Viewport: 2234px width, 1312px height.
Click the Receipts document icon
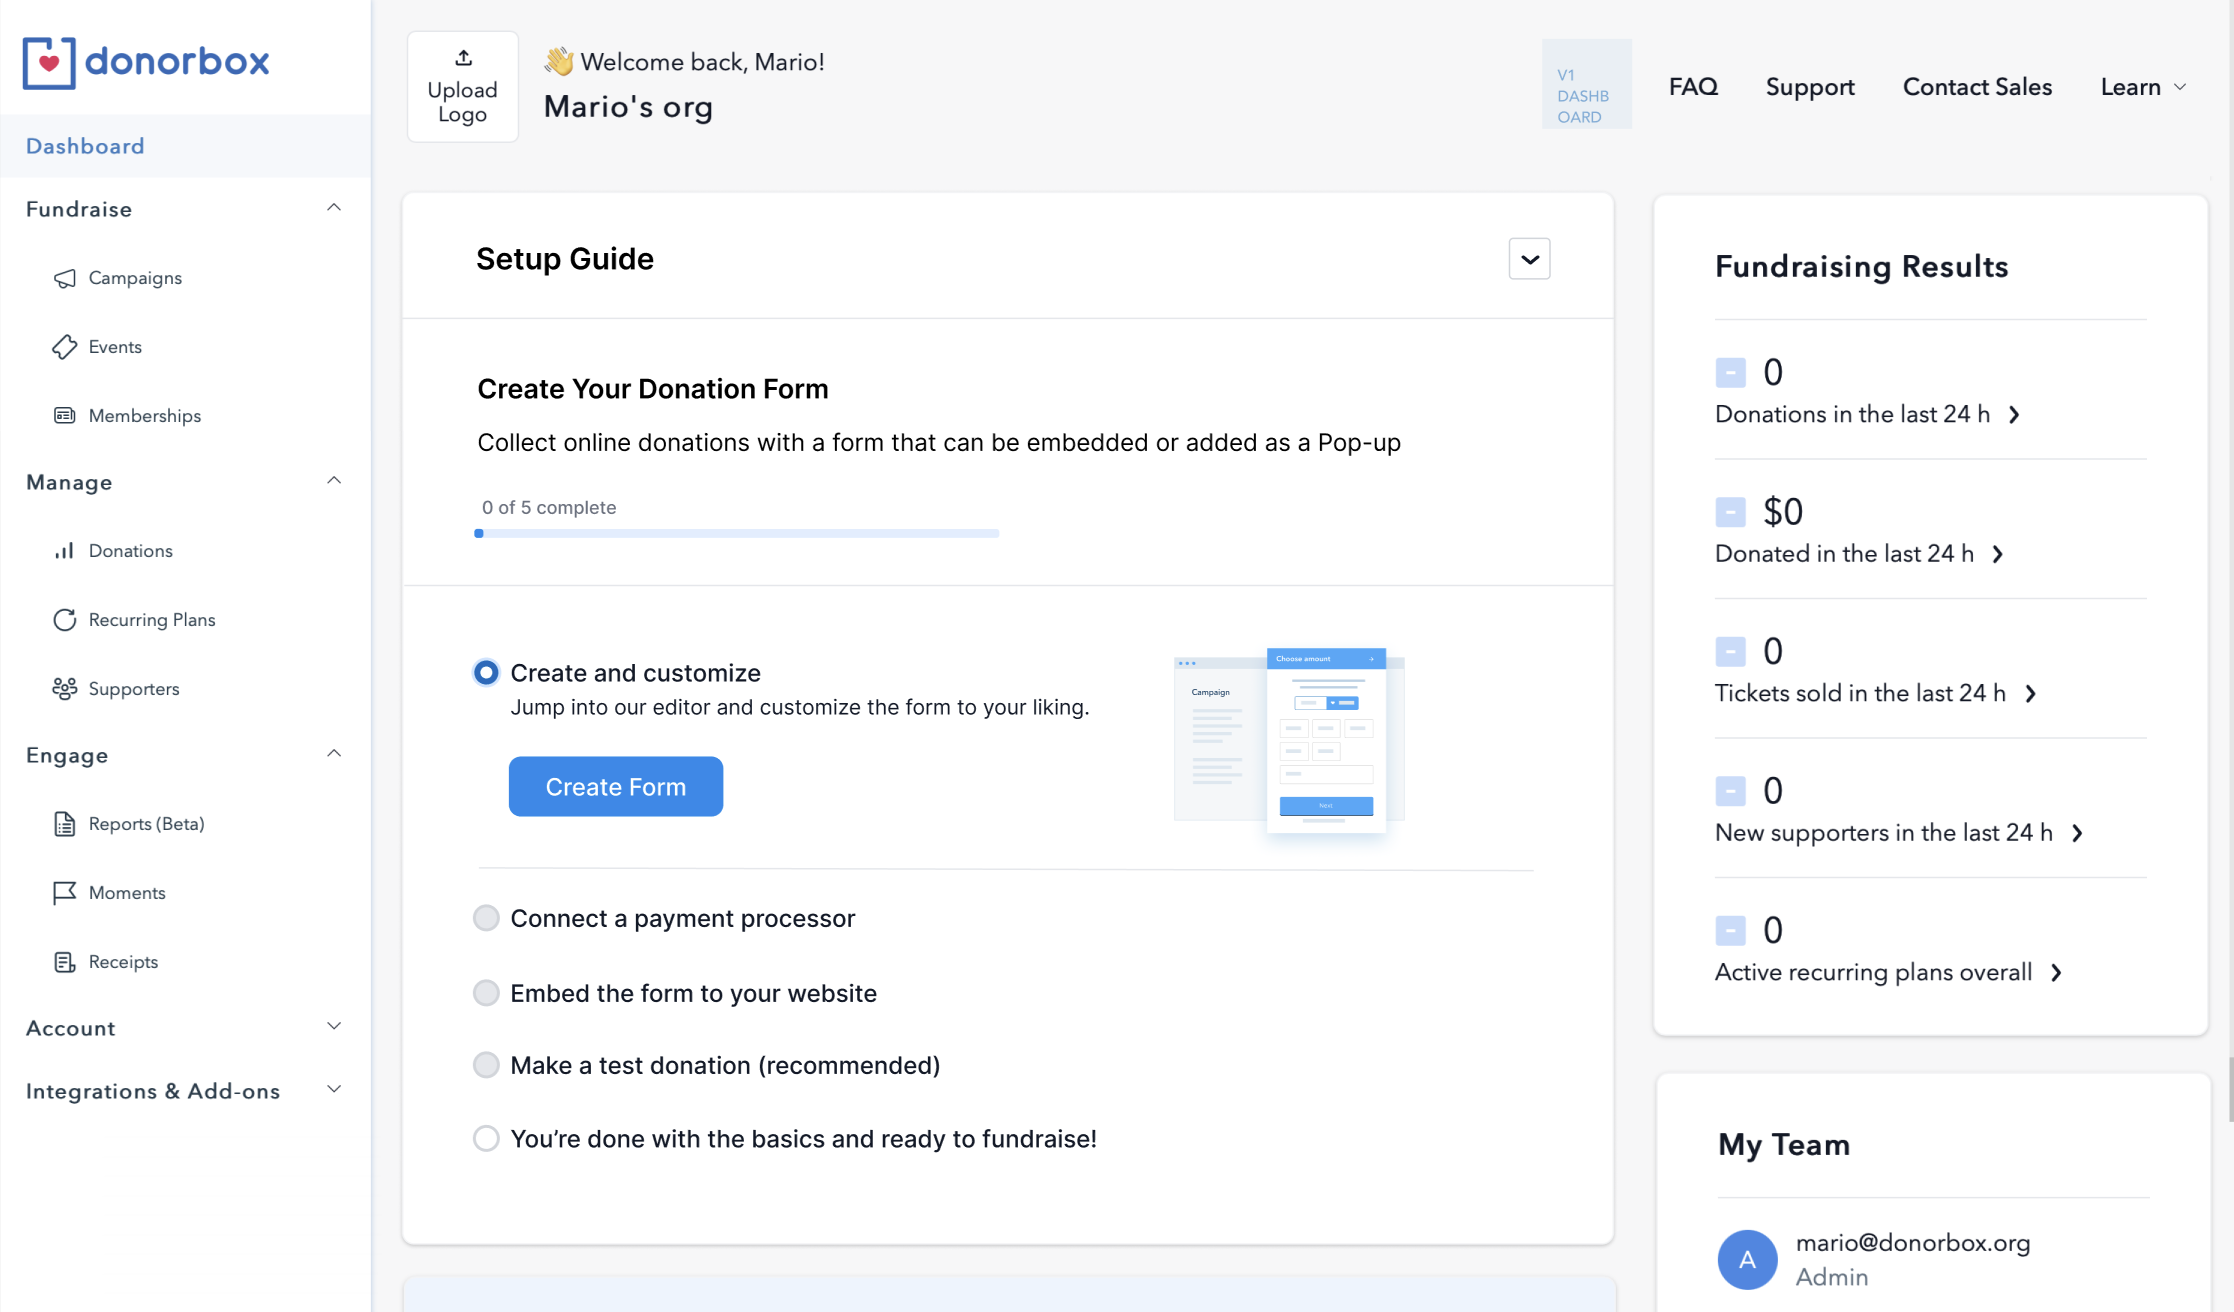pyautogui.click(x=65, y=962)
